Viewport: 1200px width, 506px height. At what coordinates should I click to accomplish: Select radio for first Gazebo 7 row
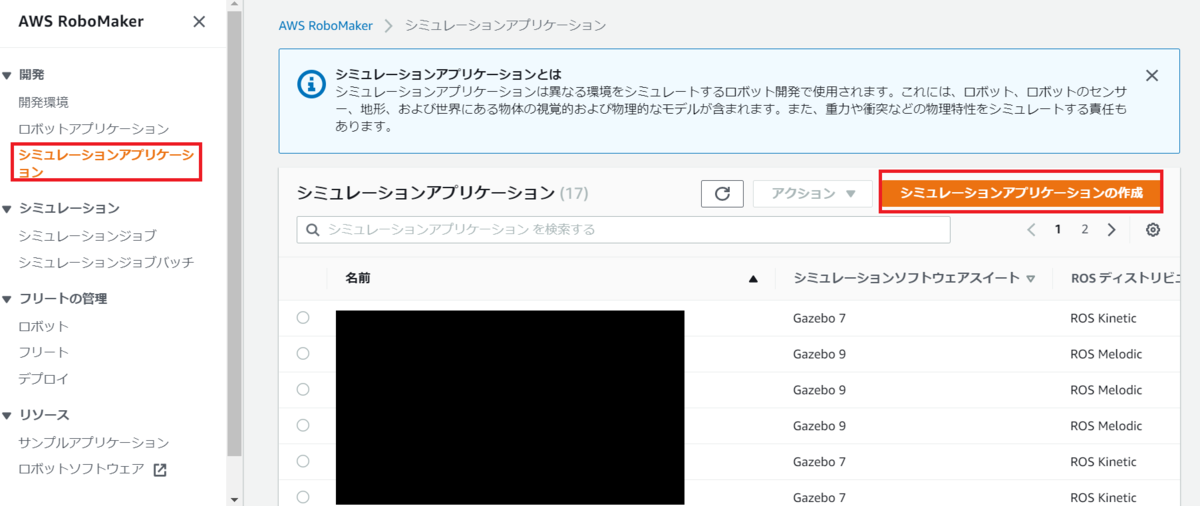click(303, 318)
